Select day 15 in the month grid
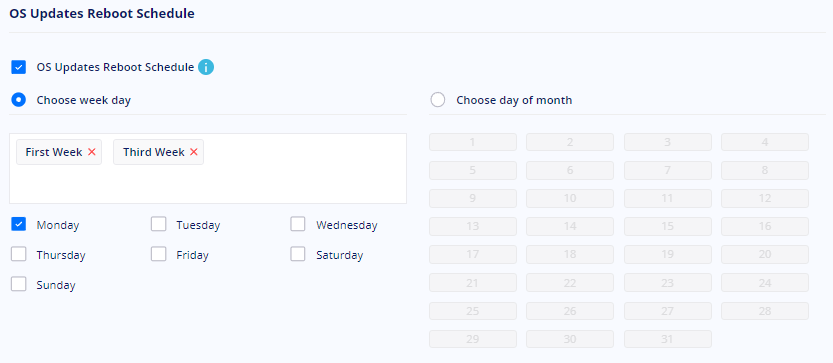The image size is (833, 363). tap(668, 226)
